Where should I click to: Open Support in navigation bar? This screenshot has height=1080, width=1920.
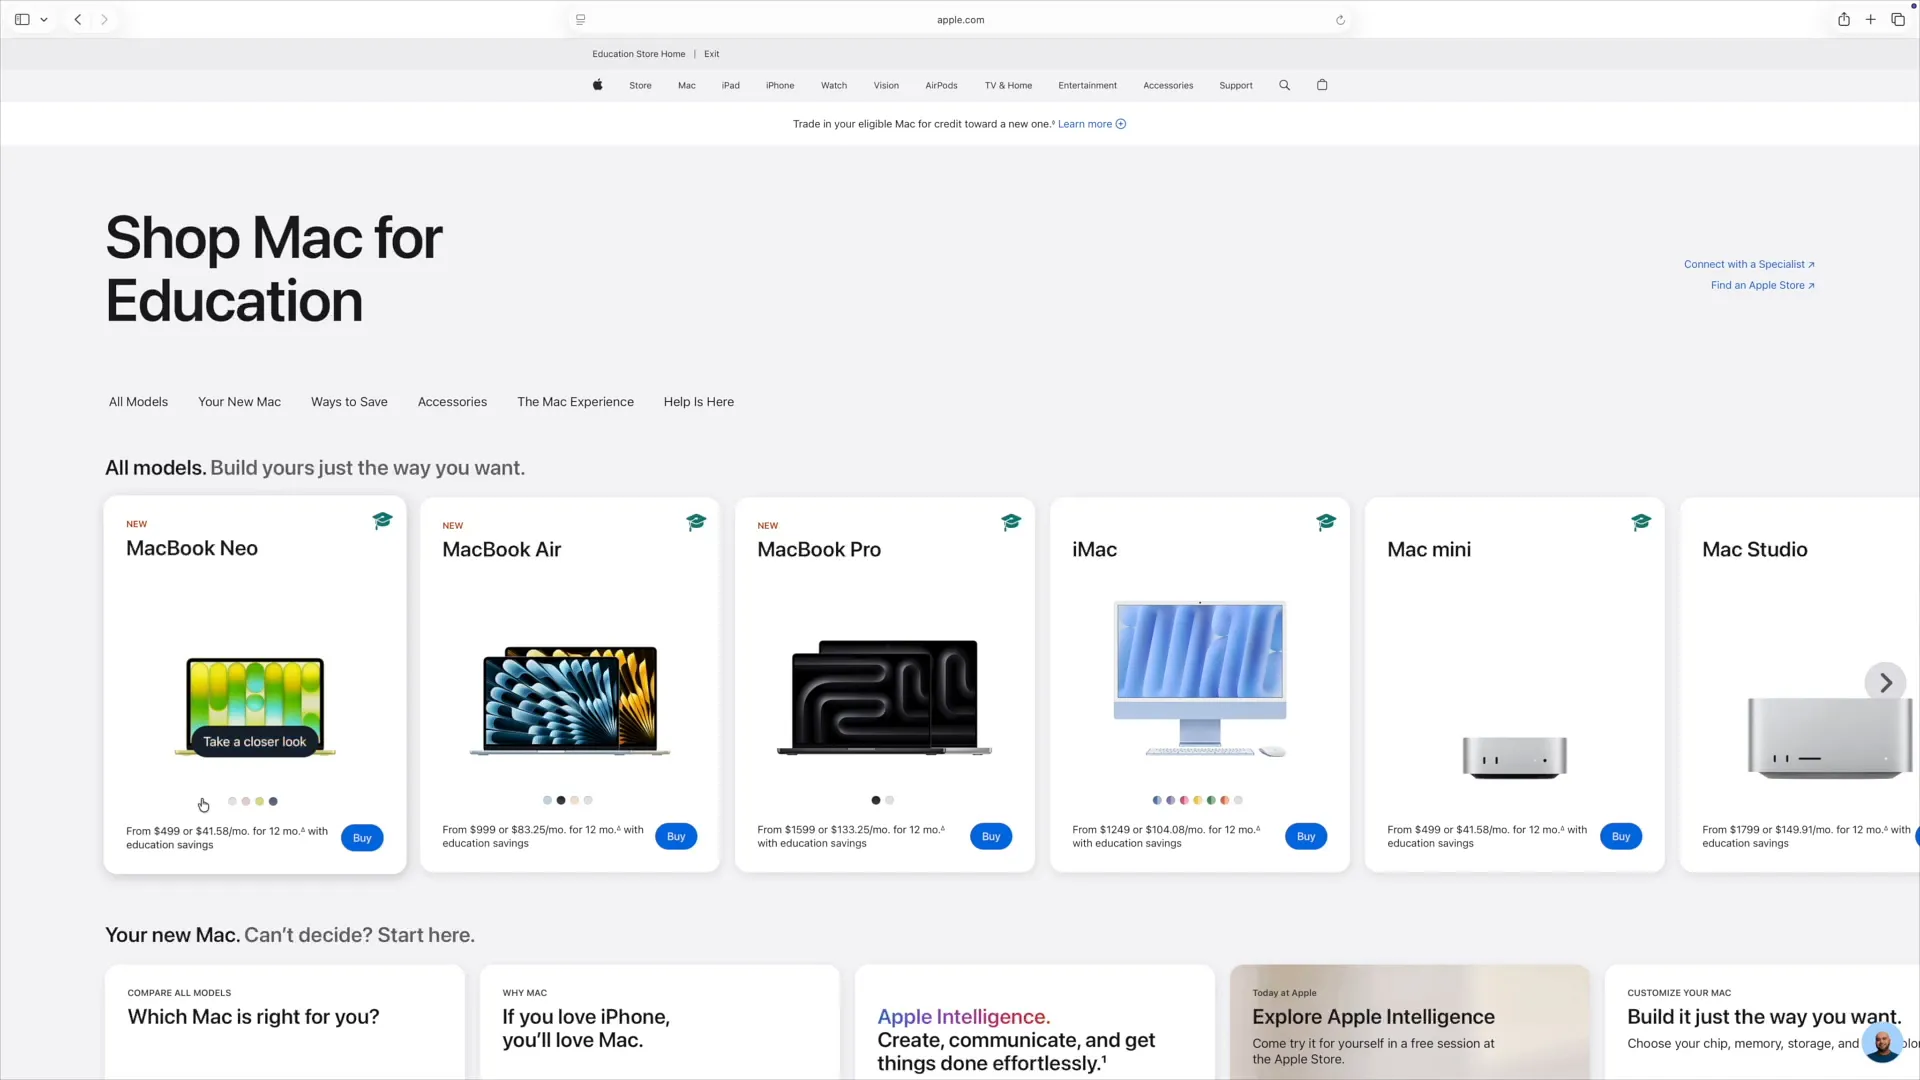tap(1236, 86)
